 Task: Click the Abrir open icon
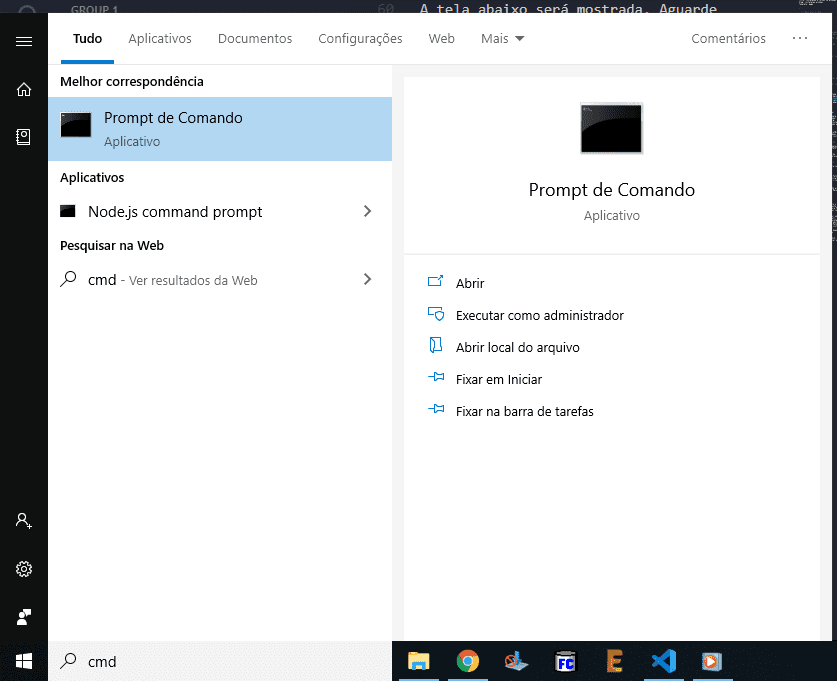pyautogui.click(x=436, y=281)
